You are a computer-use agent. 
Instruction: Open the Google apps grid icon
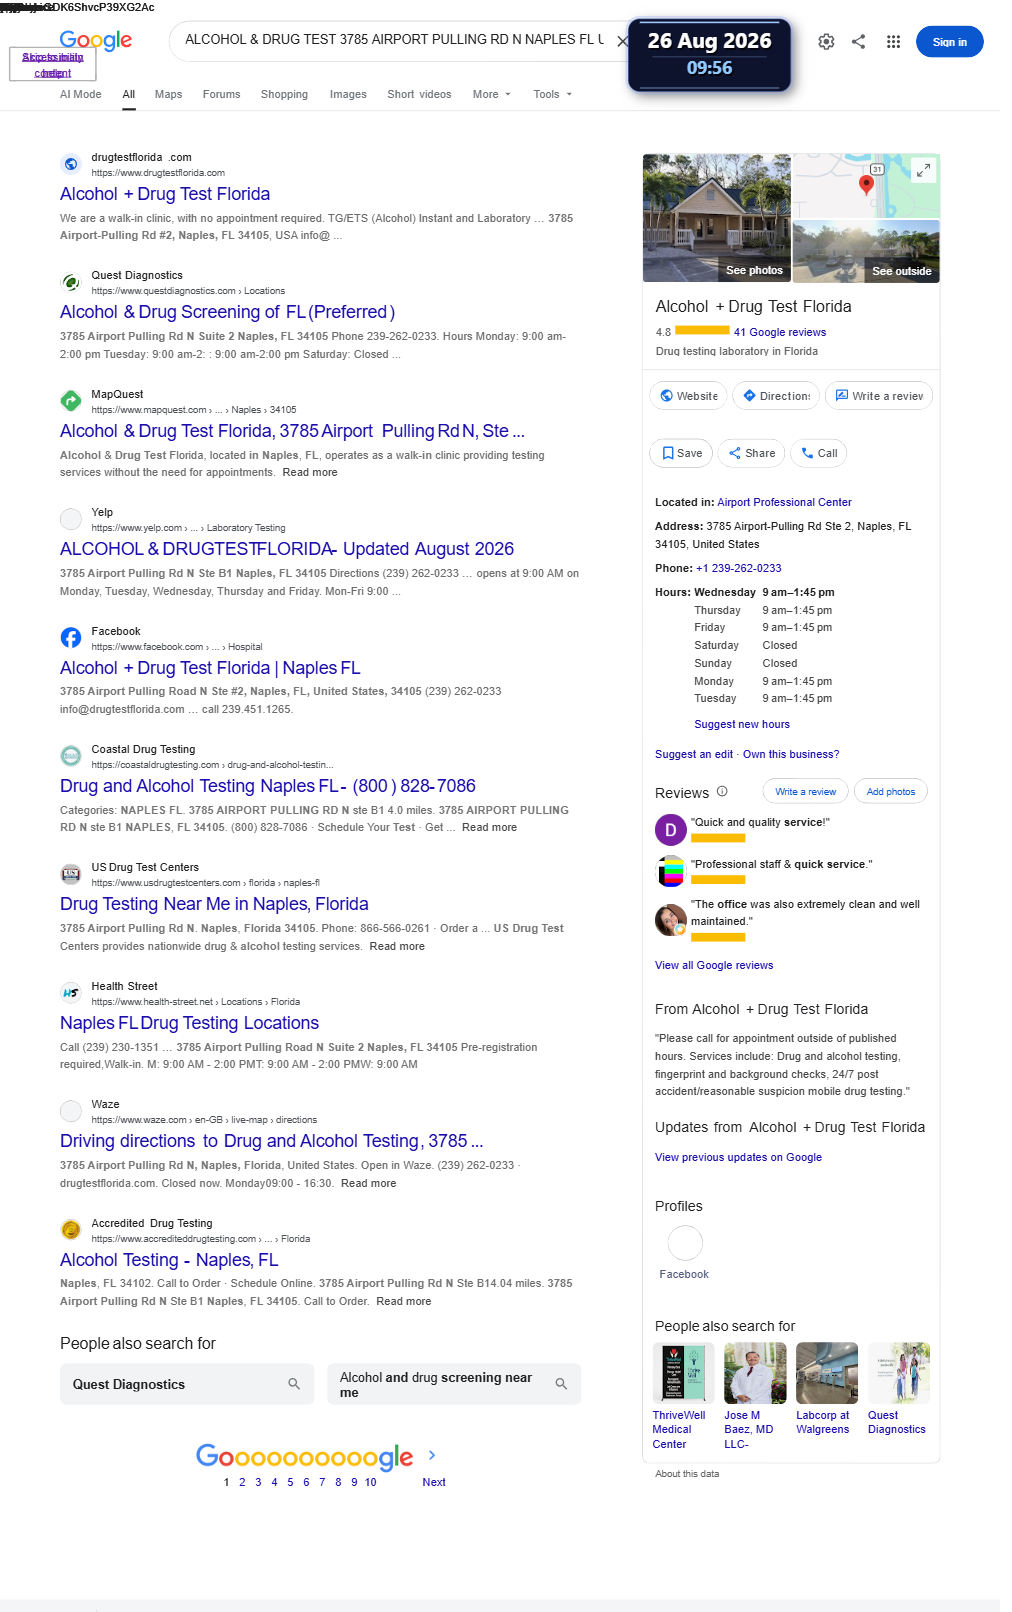(893, 42)
